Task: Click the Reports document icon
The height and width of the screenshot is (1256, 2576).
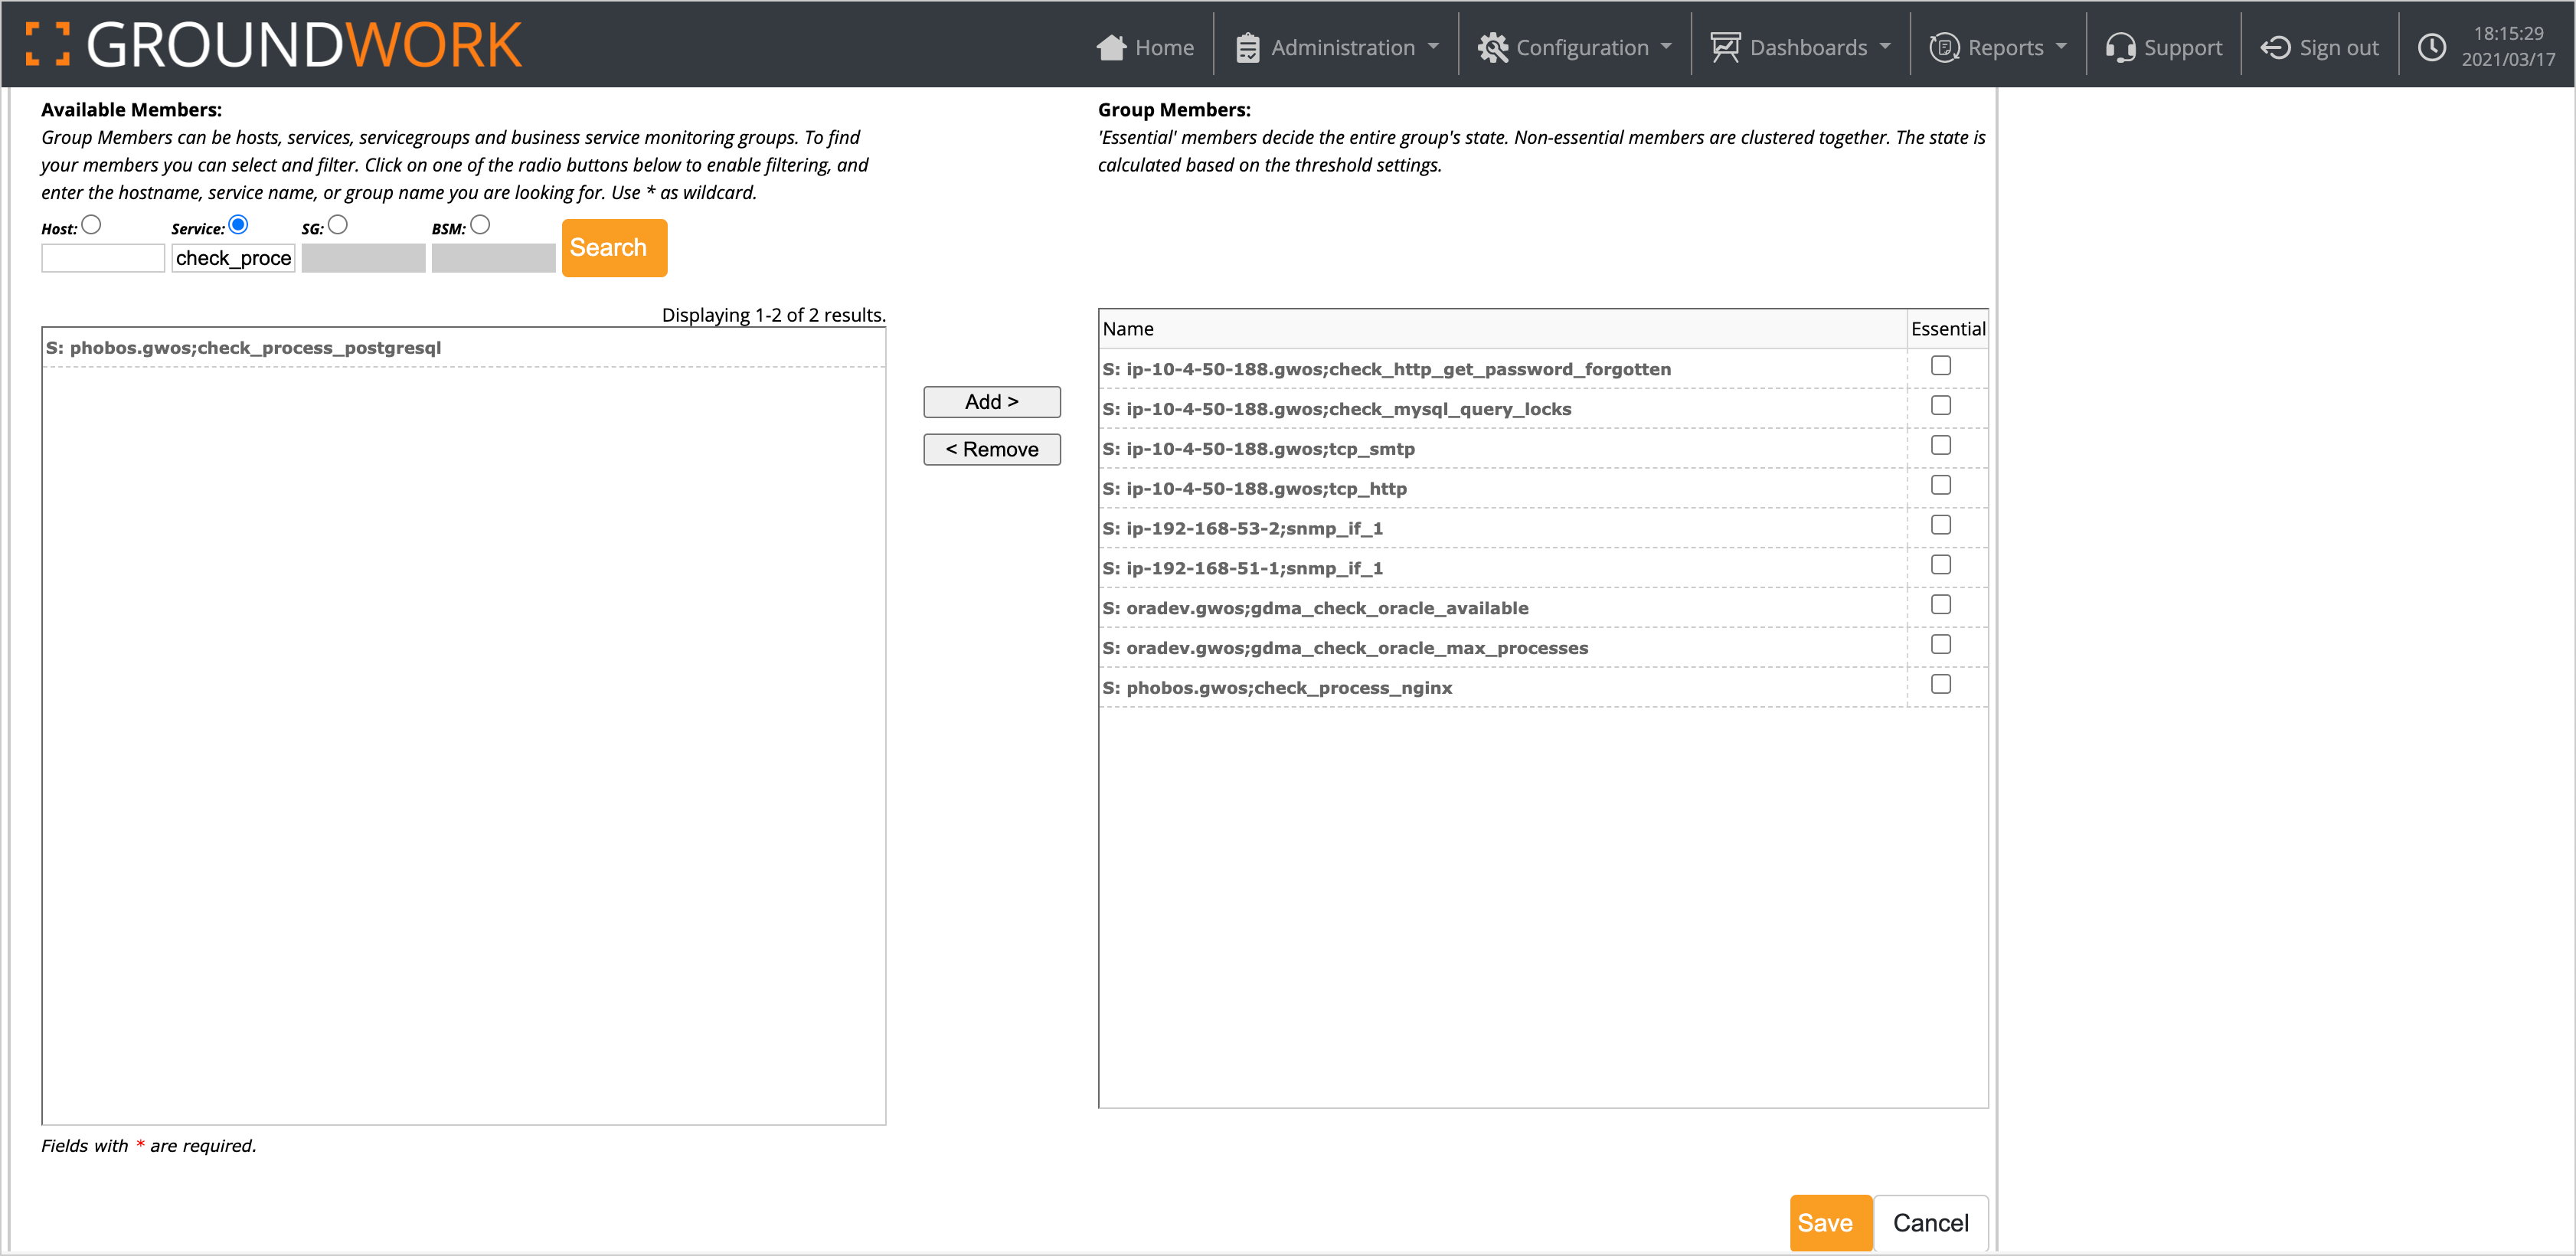Action: click(x=1944, y=47)
